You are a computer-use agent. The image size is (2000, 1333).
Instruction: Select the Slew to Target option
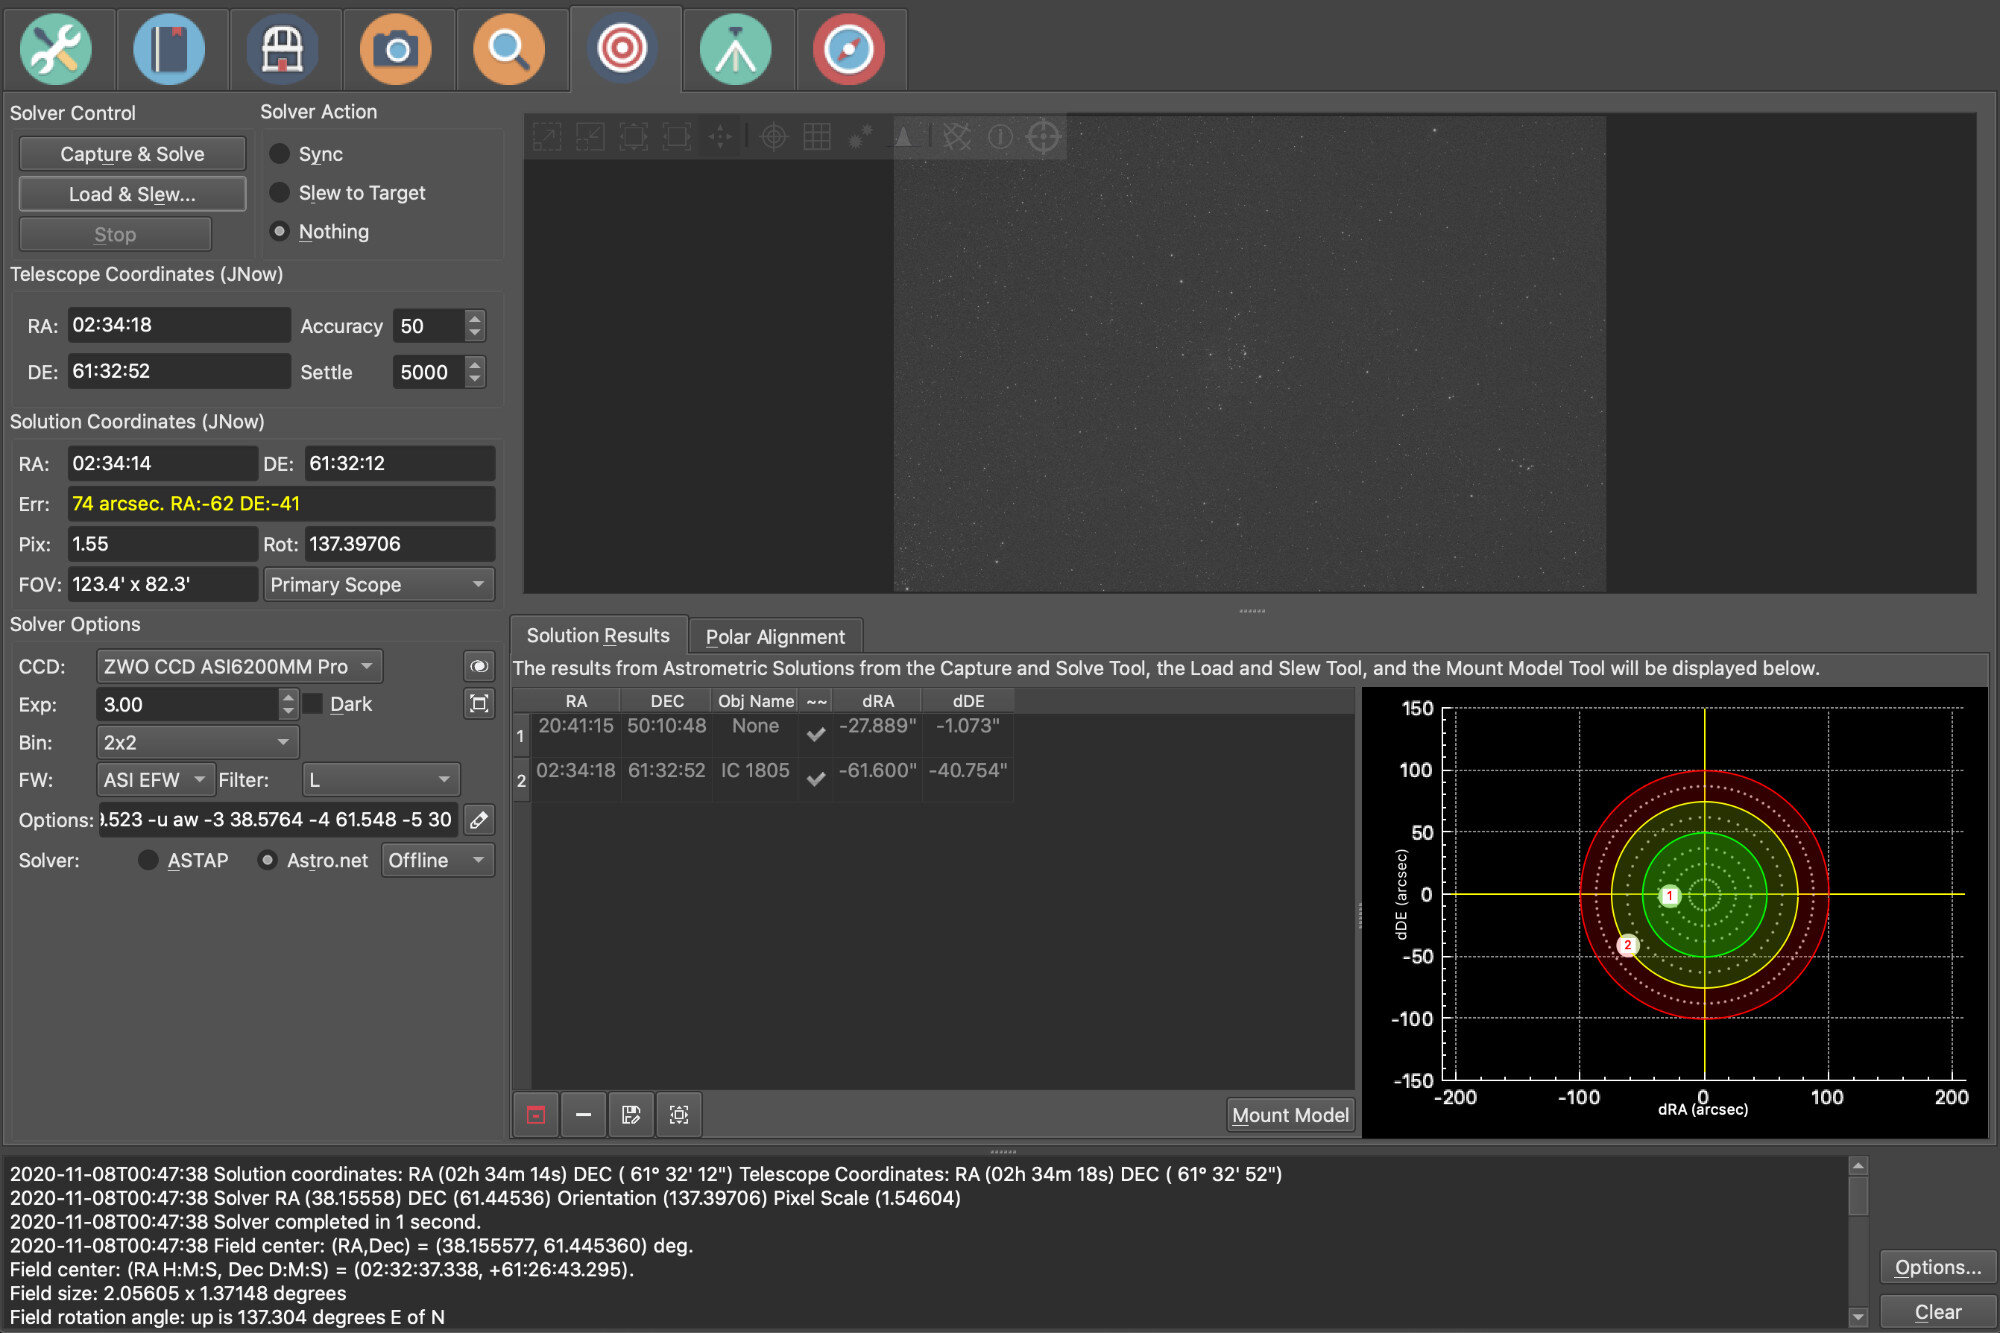point(280,193)
